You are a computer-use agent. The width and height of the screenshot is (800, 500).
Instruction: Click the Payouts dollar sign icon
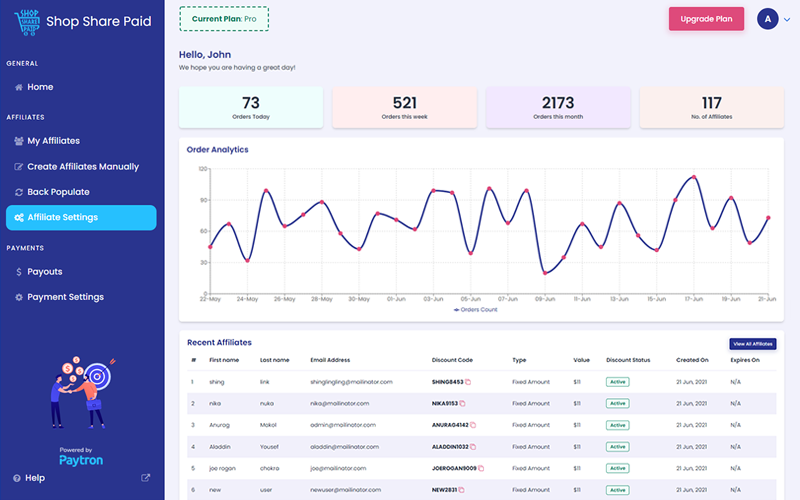(19, 272)
